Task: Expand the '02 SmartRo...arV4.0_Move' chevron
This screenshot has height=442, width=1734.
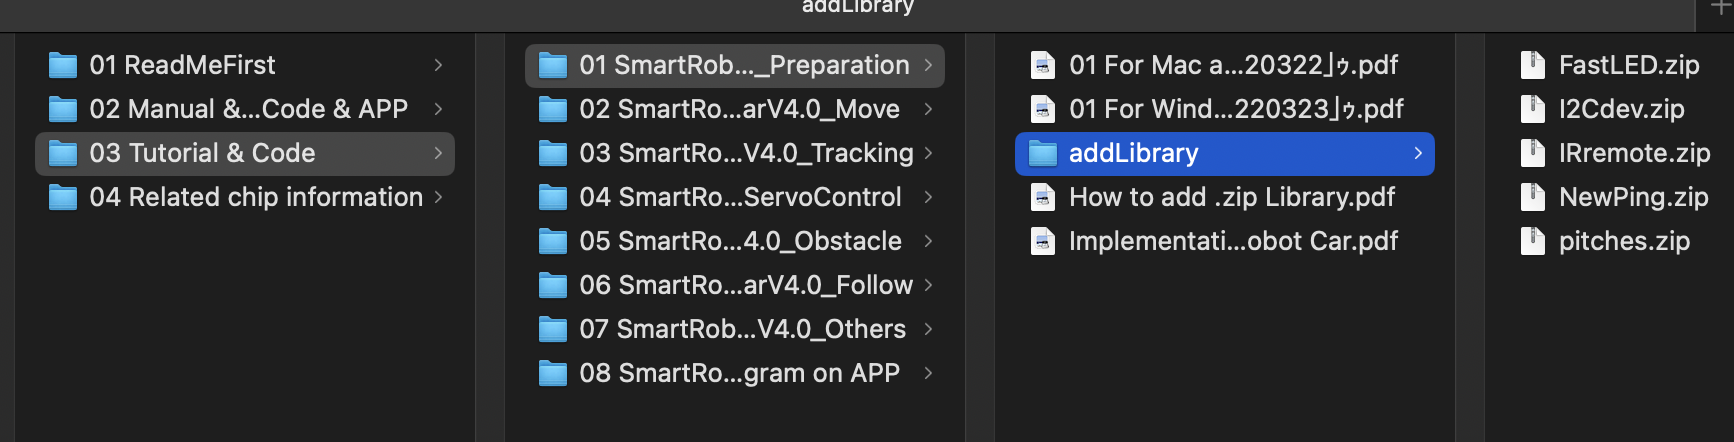Action: [928, 109]
